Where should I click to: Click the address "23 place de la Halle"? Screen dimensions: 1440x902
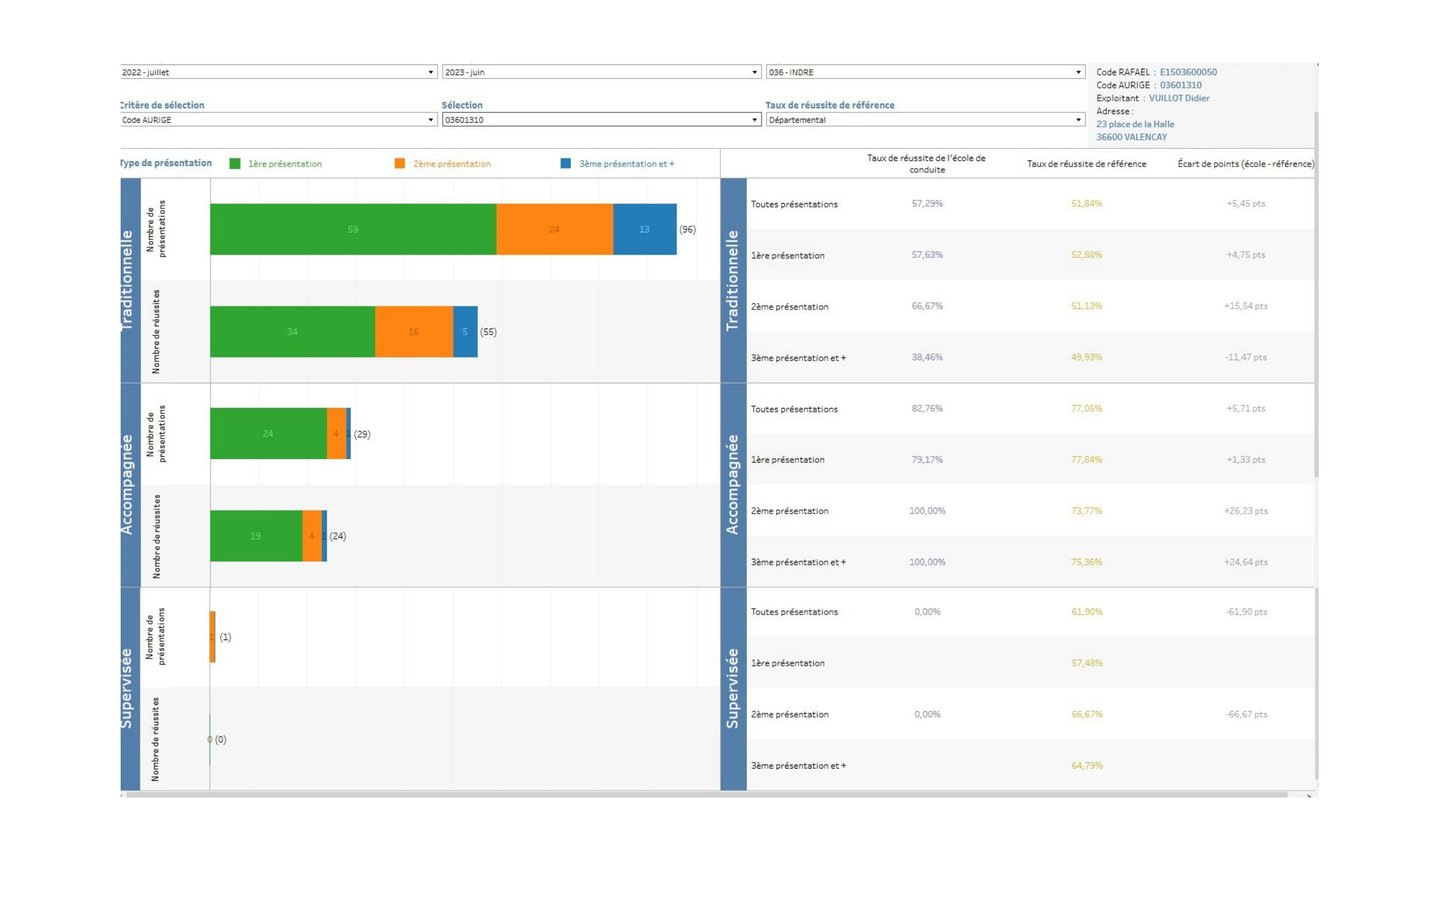point(1135,124)
